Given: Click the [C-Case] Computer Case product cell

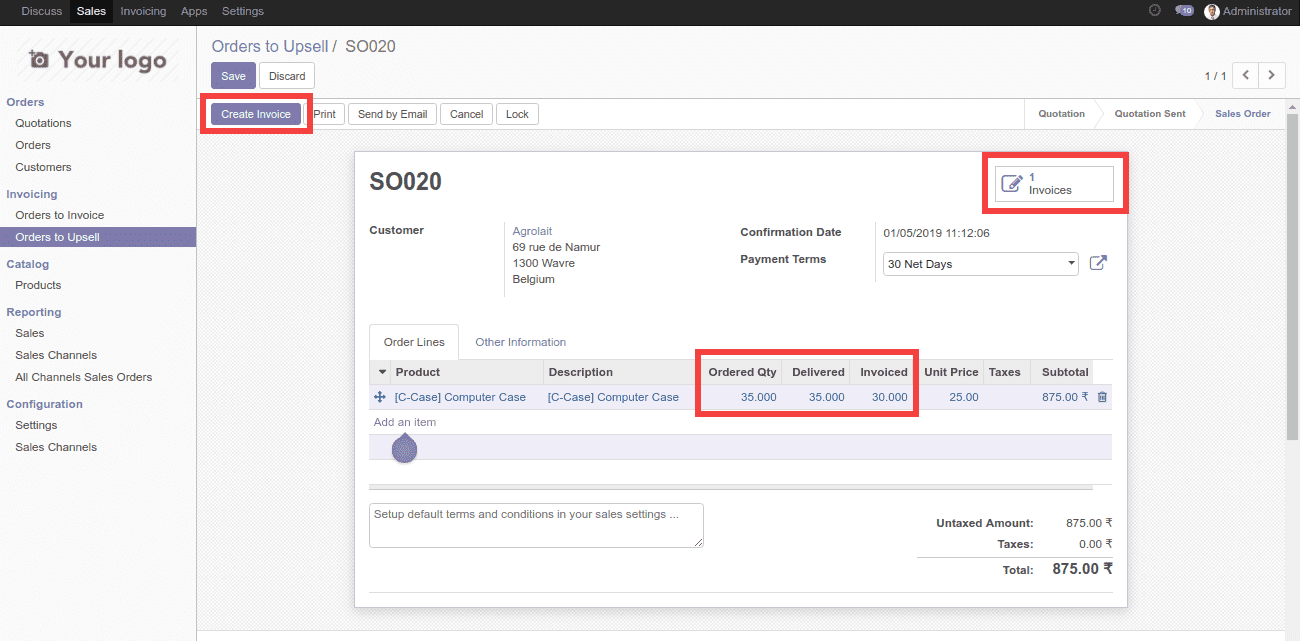Looking at the screenshot, I should click(x=467, y=397).
